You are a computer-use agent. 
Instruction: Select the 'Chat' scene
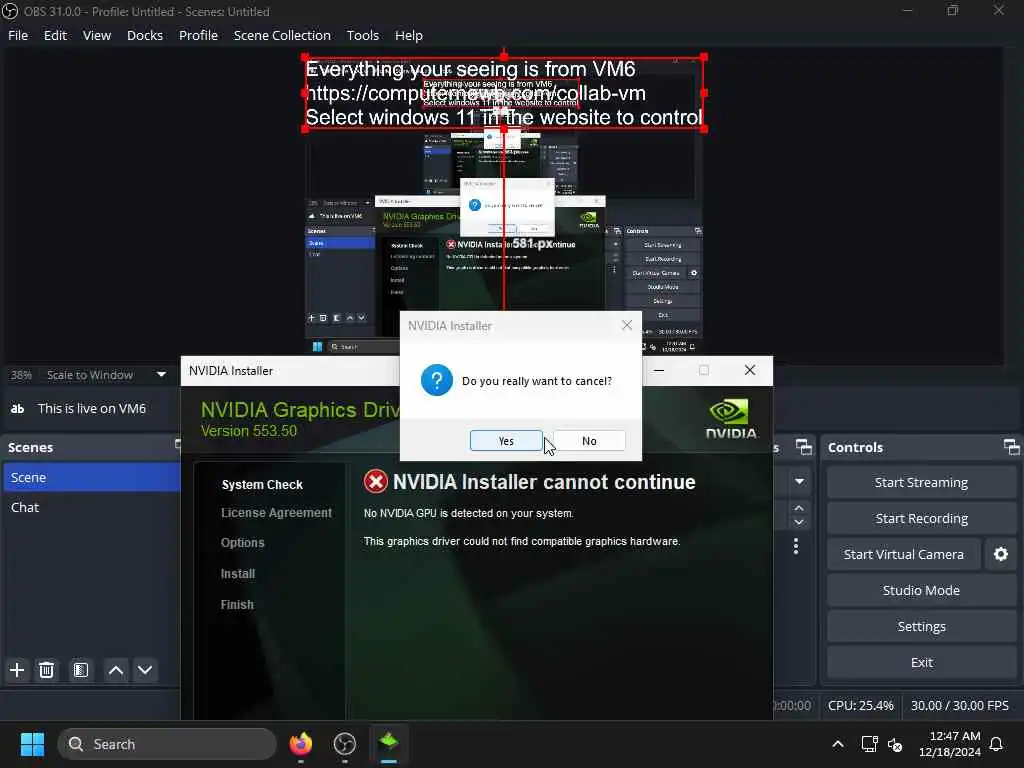click(x=92, y=507)
